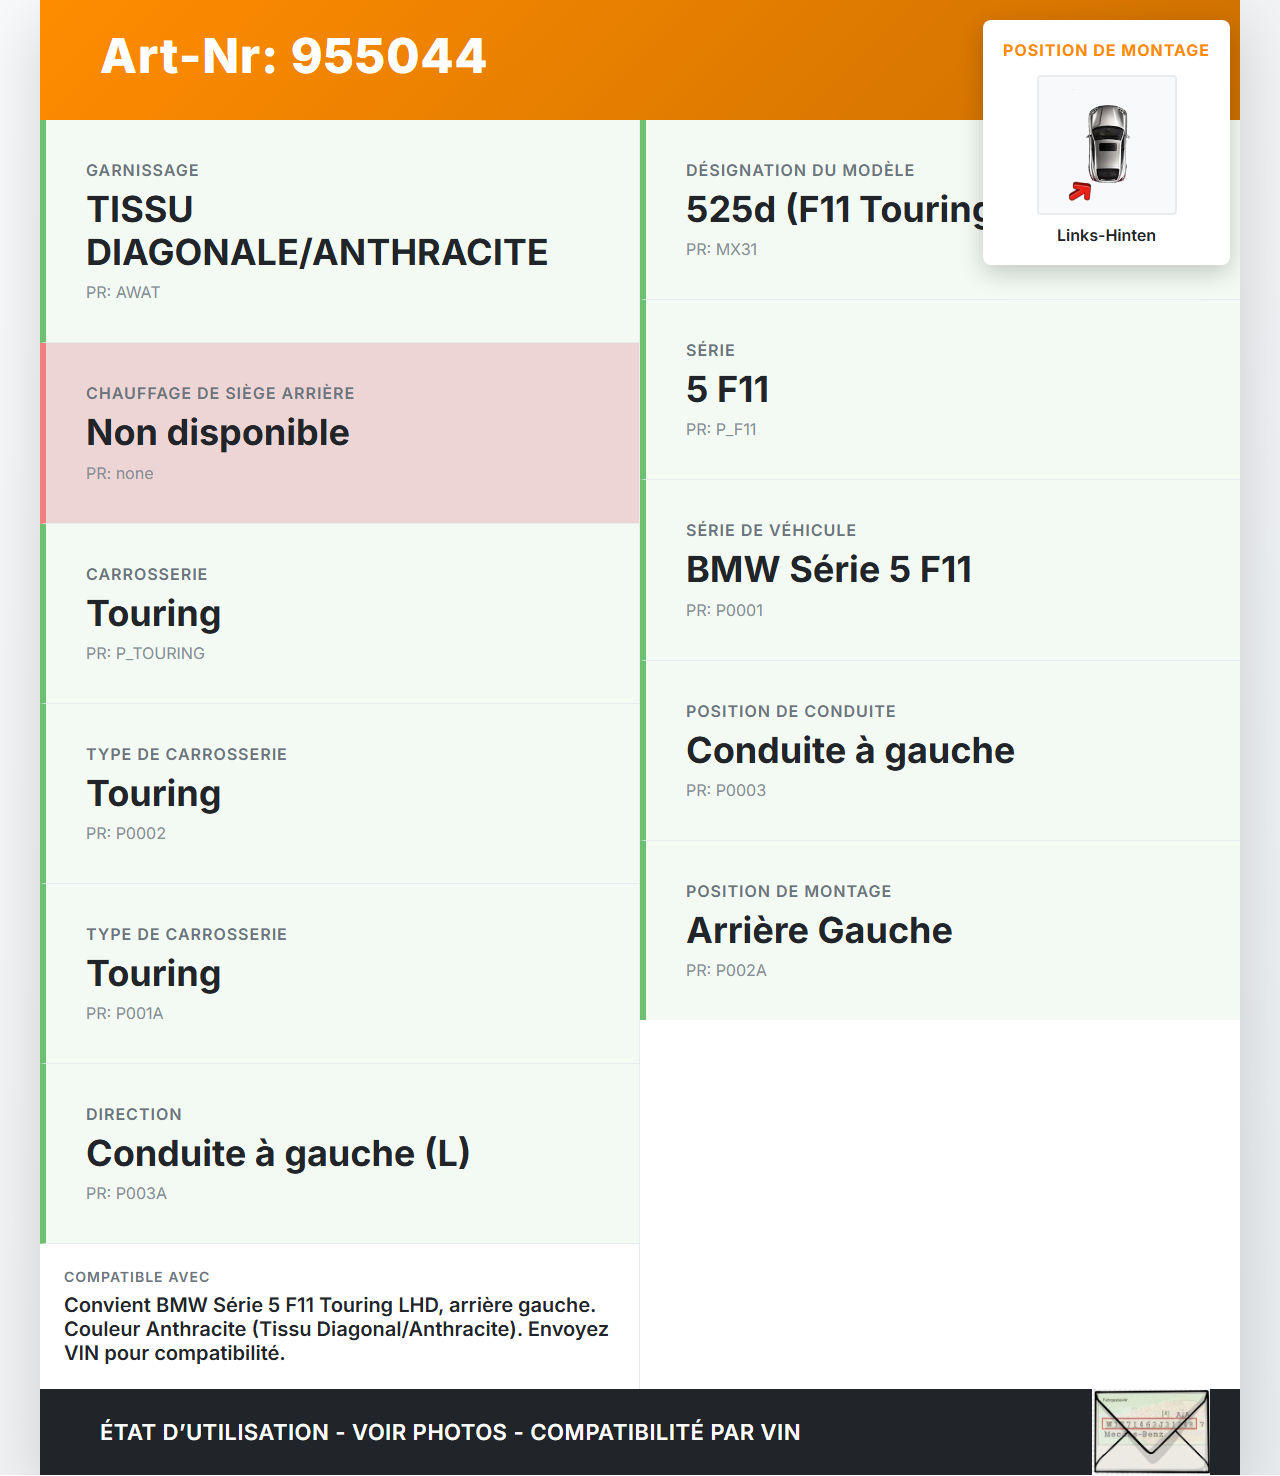Click the Compatible avec description text
The image size is (1280, 1476).
coord(336,1329)
